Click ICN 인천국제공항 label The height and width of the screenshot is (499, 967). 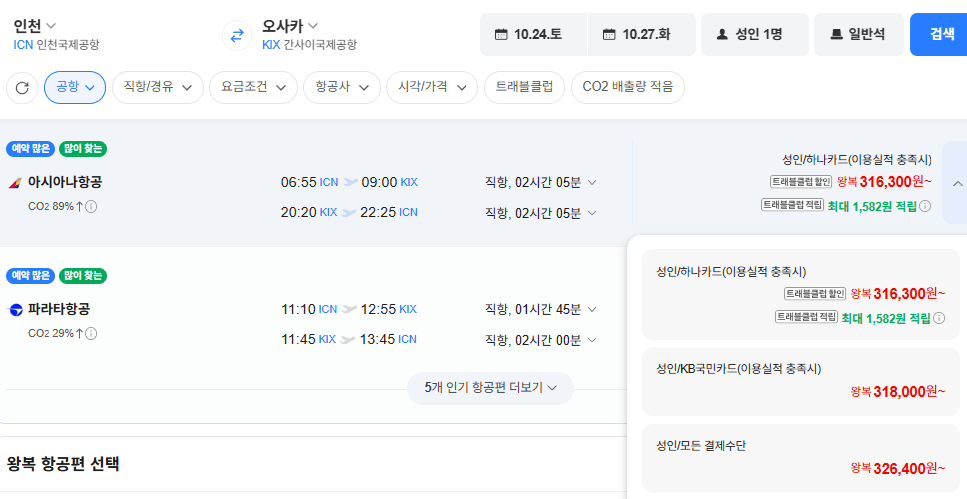pos(56,44)
